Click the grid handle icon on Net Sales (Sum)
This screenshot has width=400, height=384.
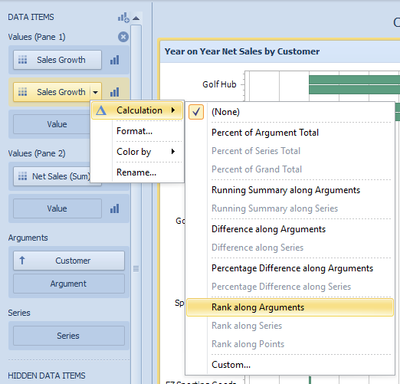tap(22, 176)
